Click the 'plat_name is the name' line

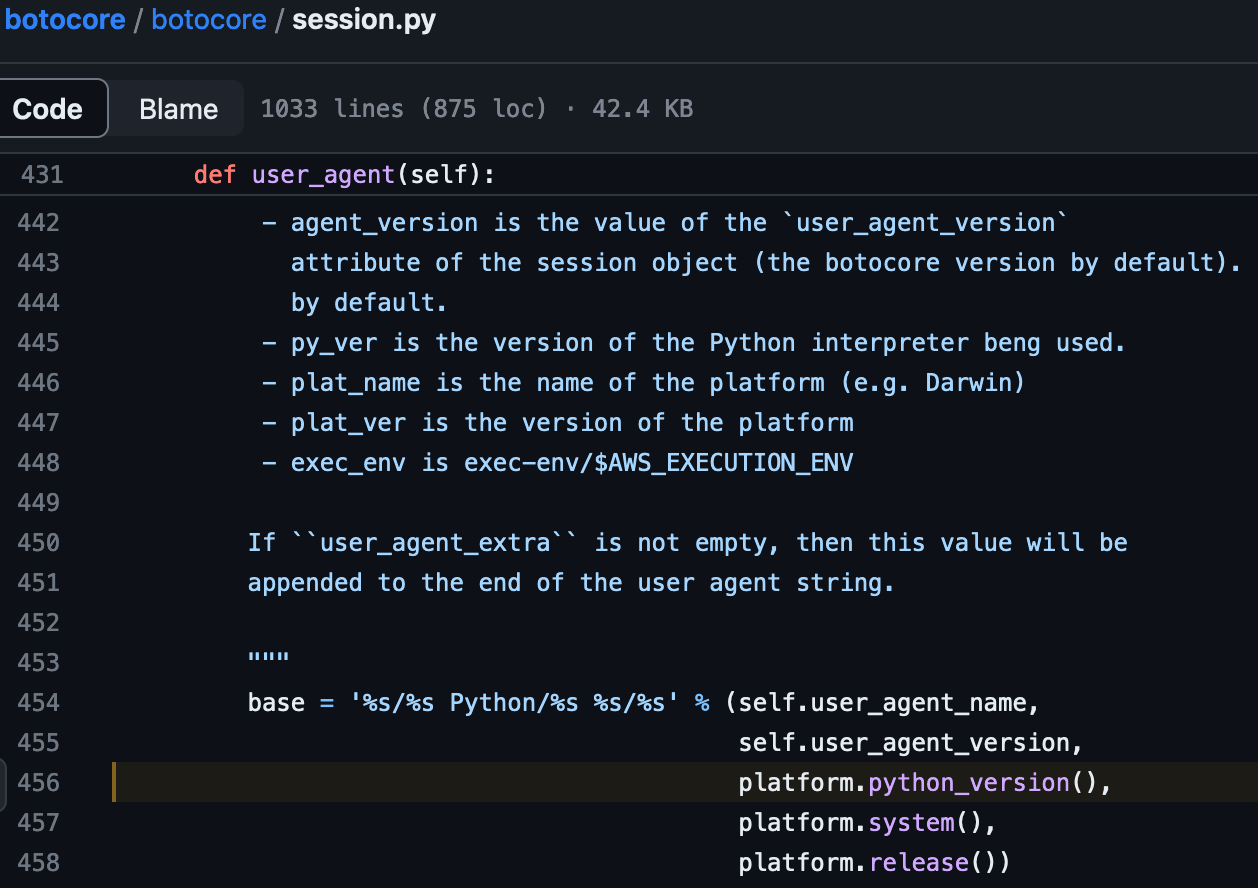(x=643, y=382)
